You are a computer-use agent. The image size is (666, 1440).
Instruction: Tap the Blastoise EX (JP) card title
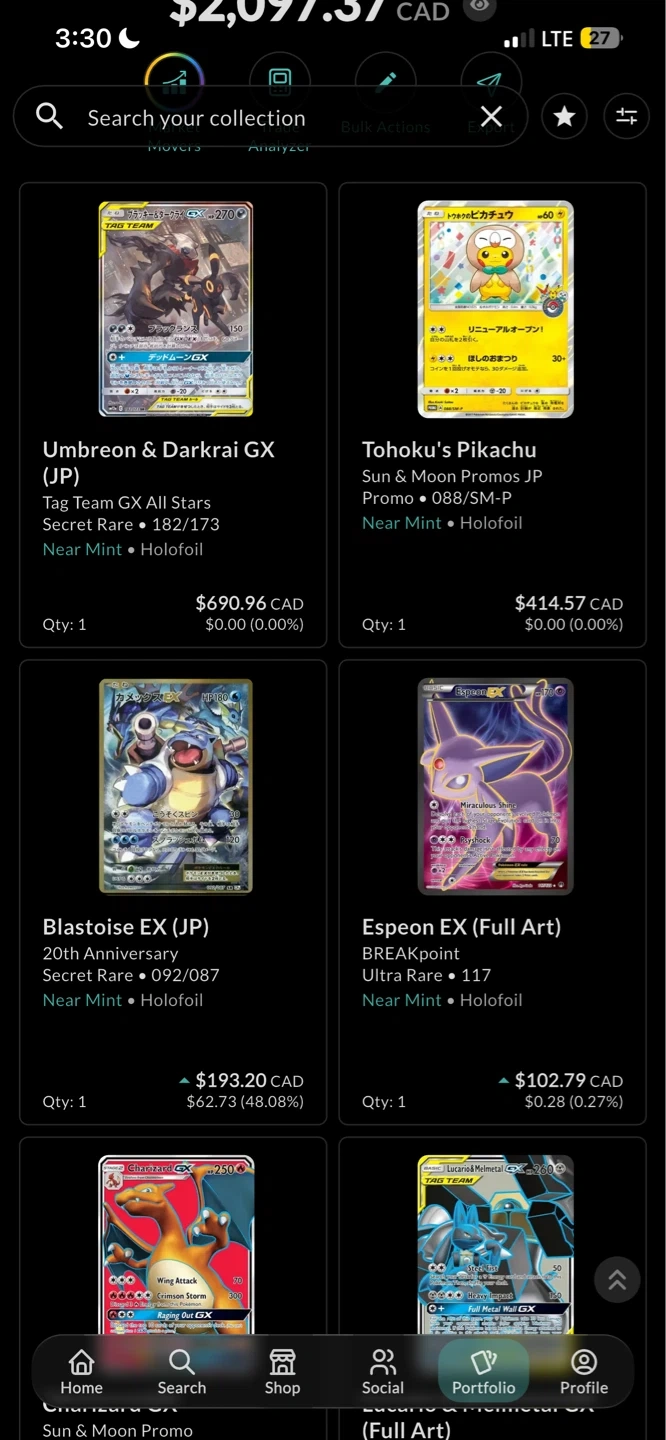point(126,927)
